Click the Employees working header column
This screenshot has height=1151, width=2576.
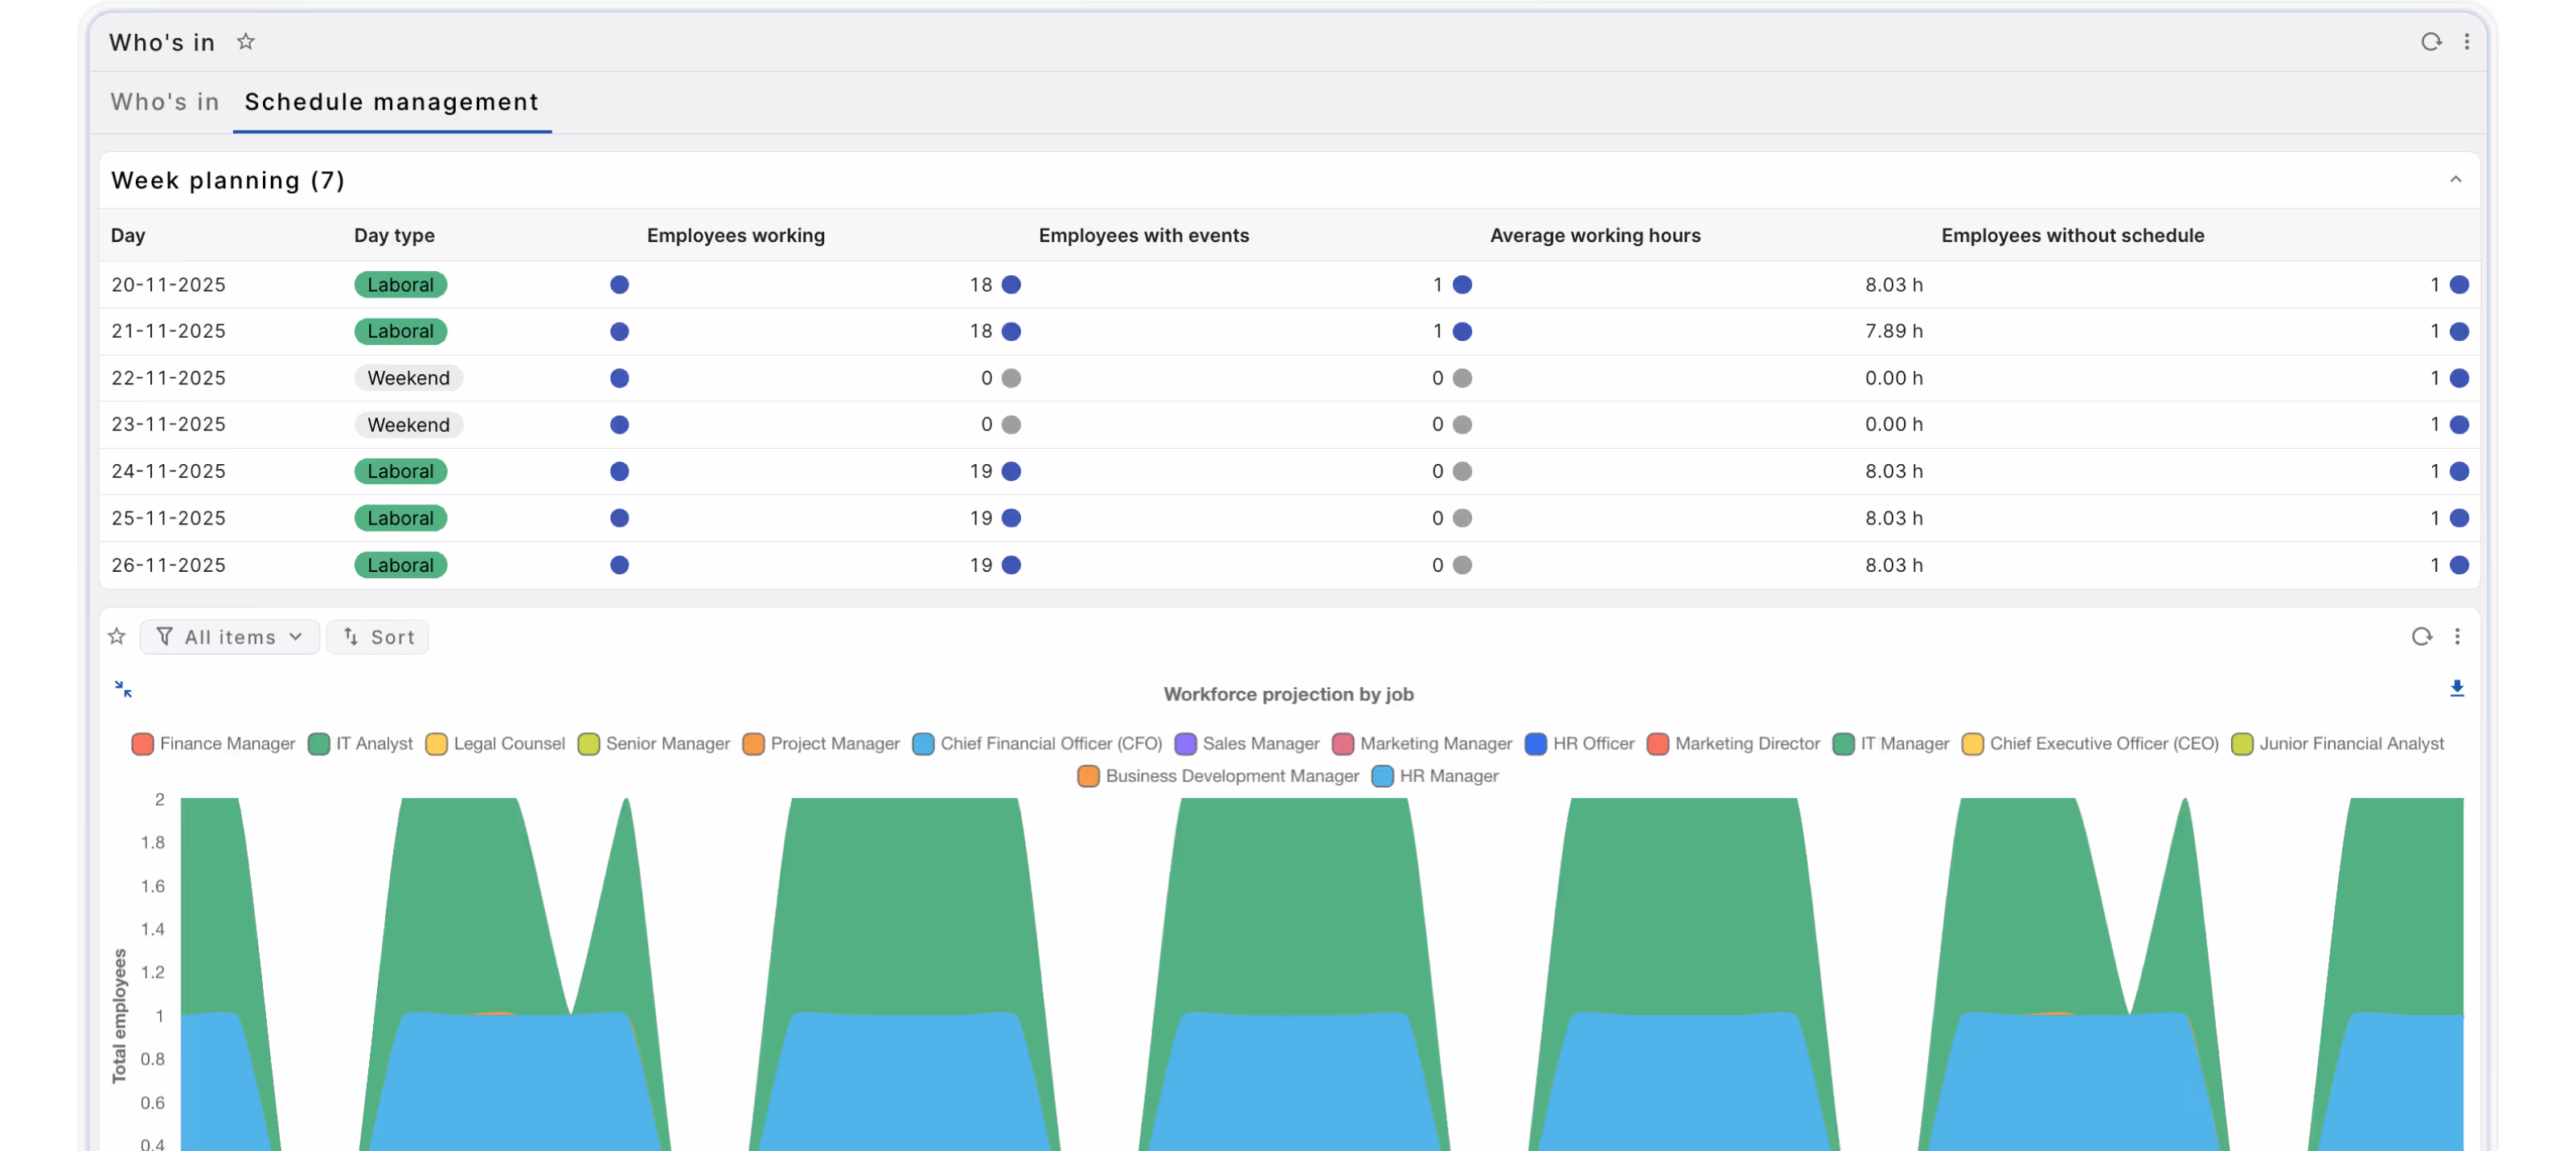pos(735,235)
